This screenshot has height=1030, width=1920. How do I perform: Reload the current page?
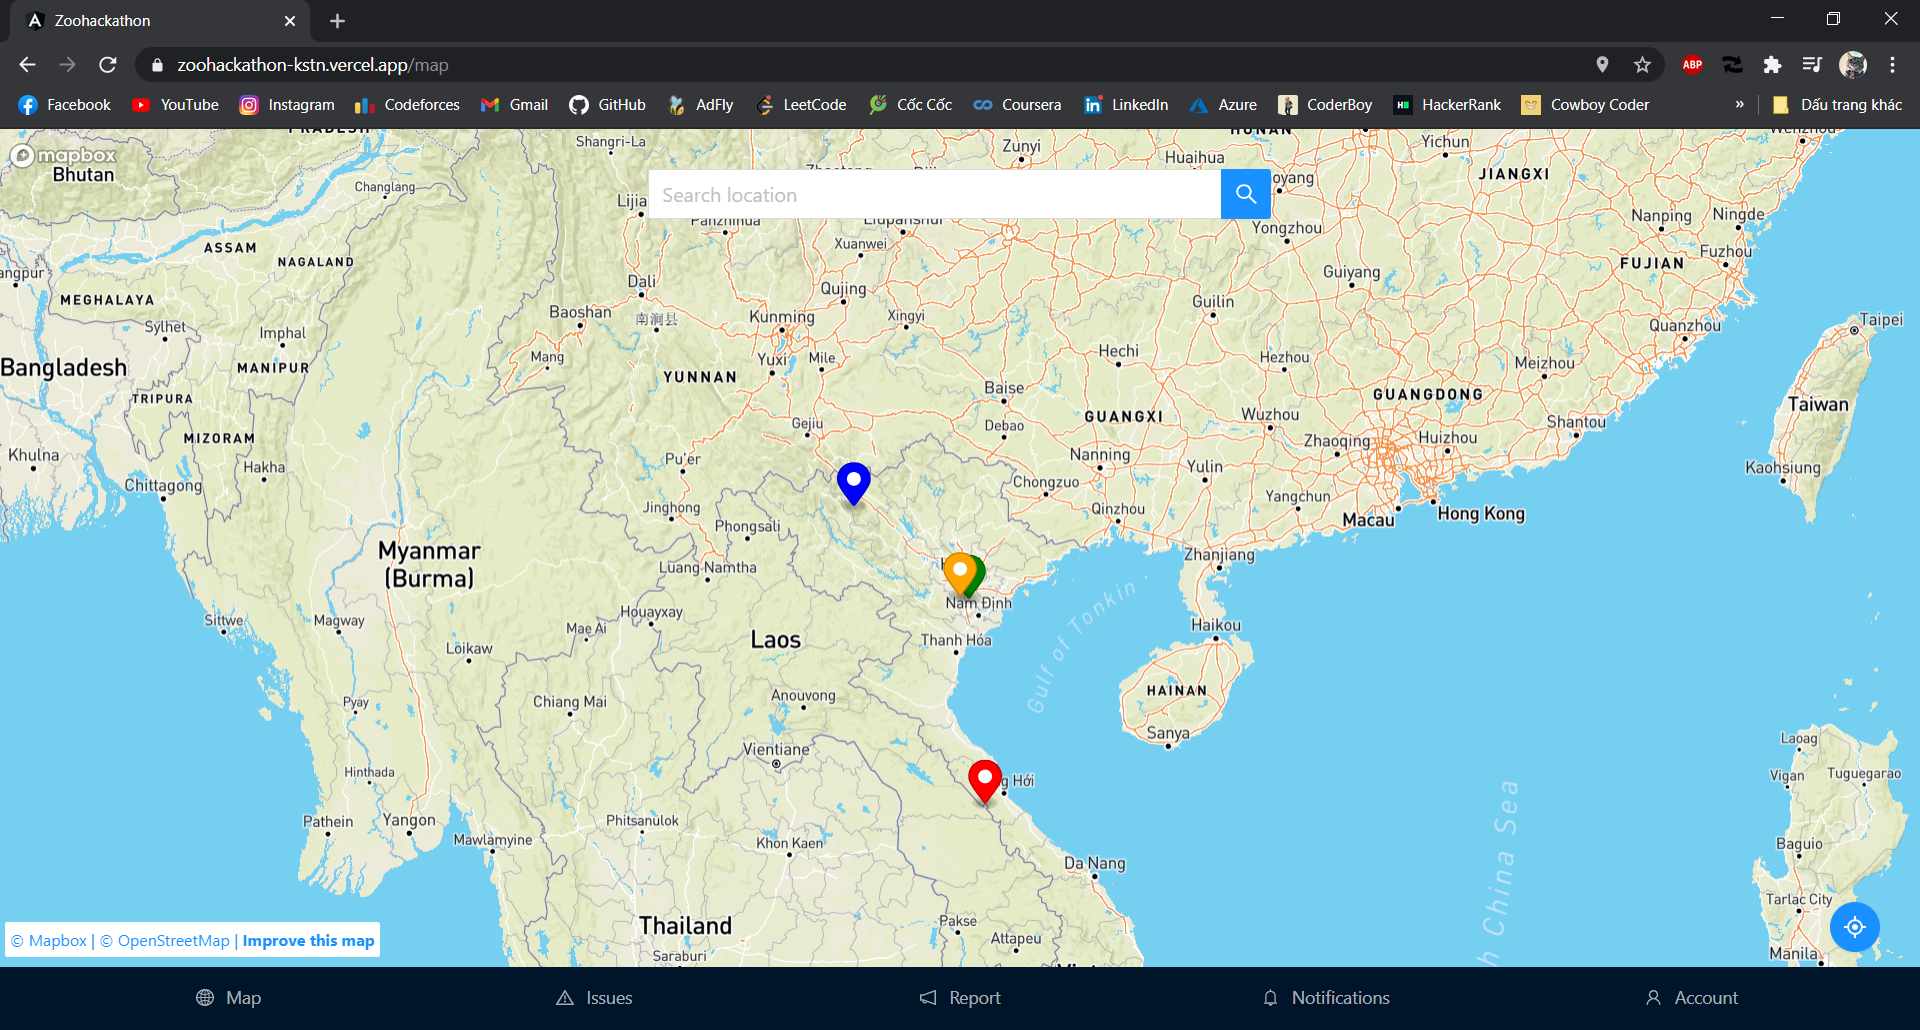[108, 65]
